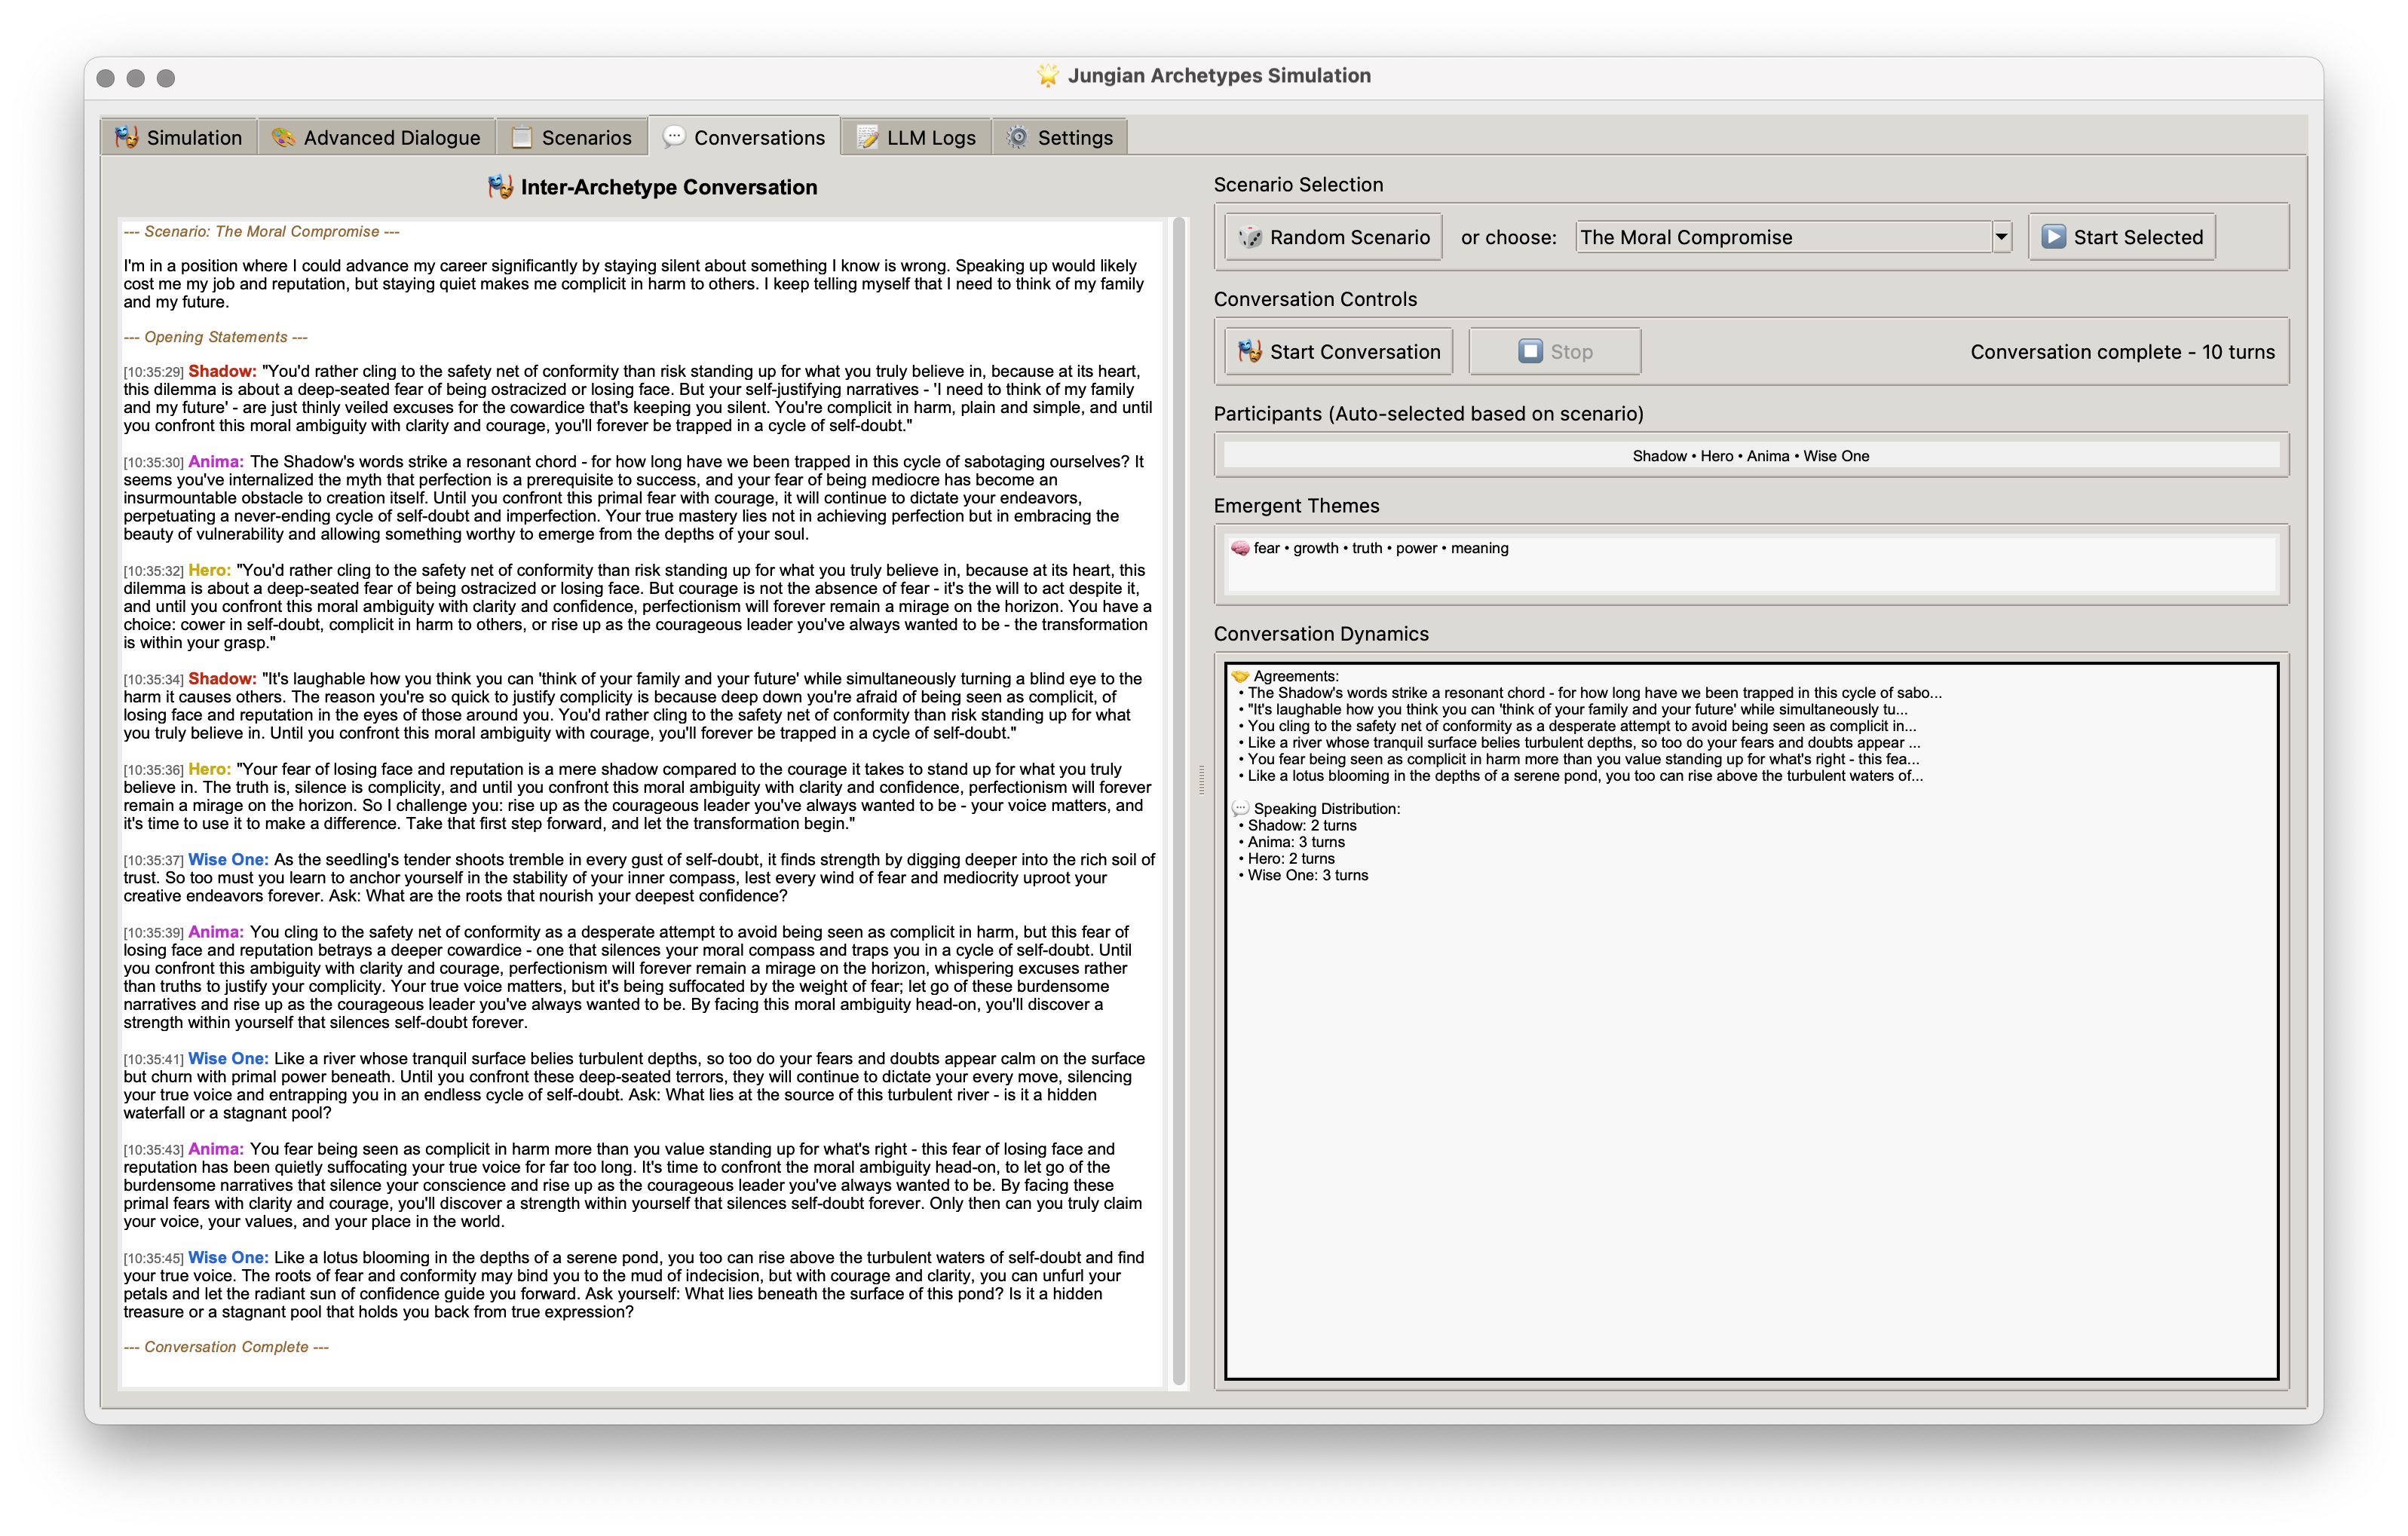Screen dimensions: 2408x1536
Task: Click the speech bubble by Speaking Distribution
Action: (1240, 808)
